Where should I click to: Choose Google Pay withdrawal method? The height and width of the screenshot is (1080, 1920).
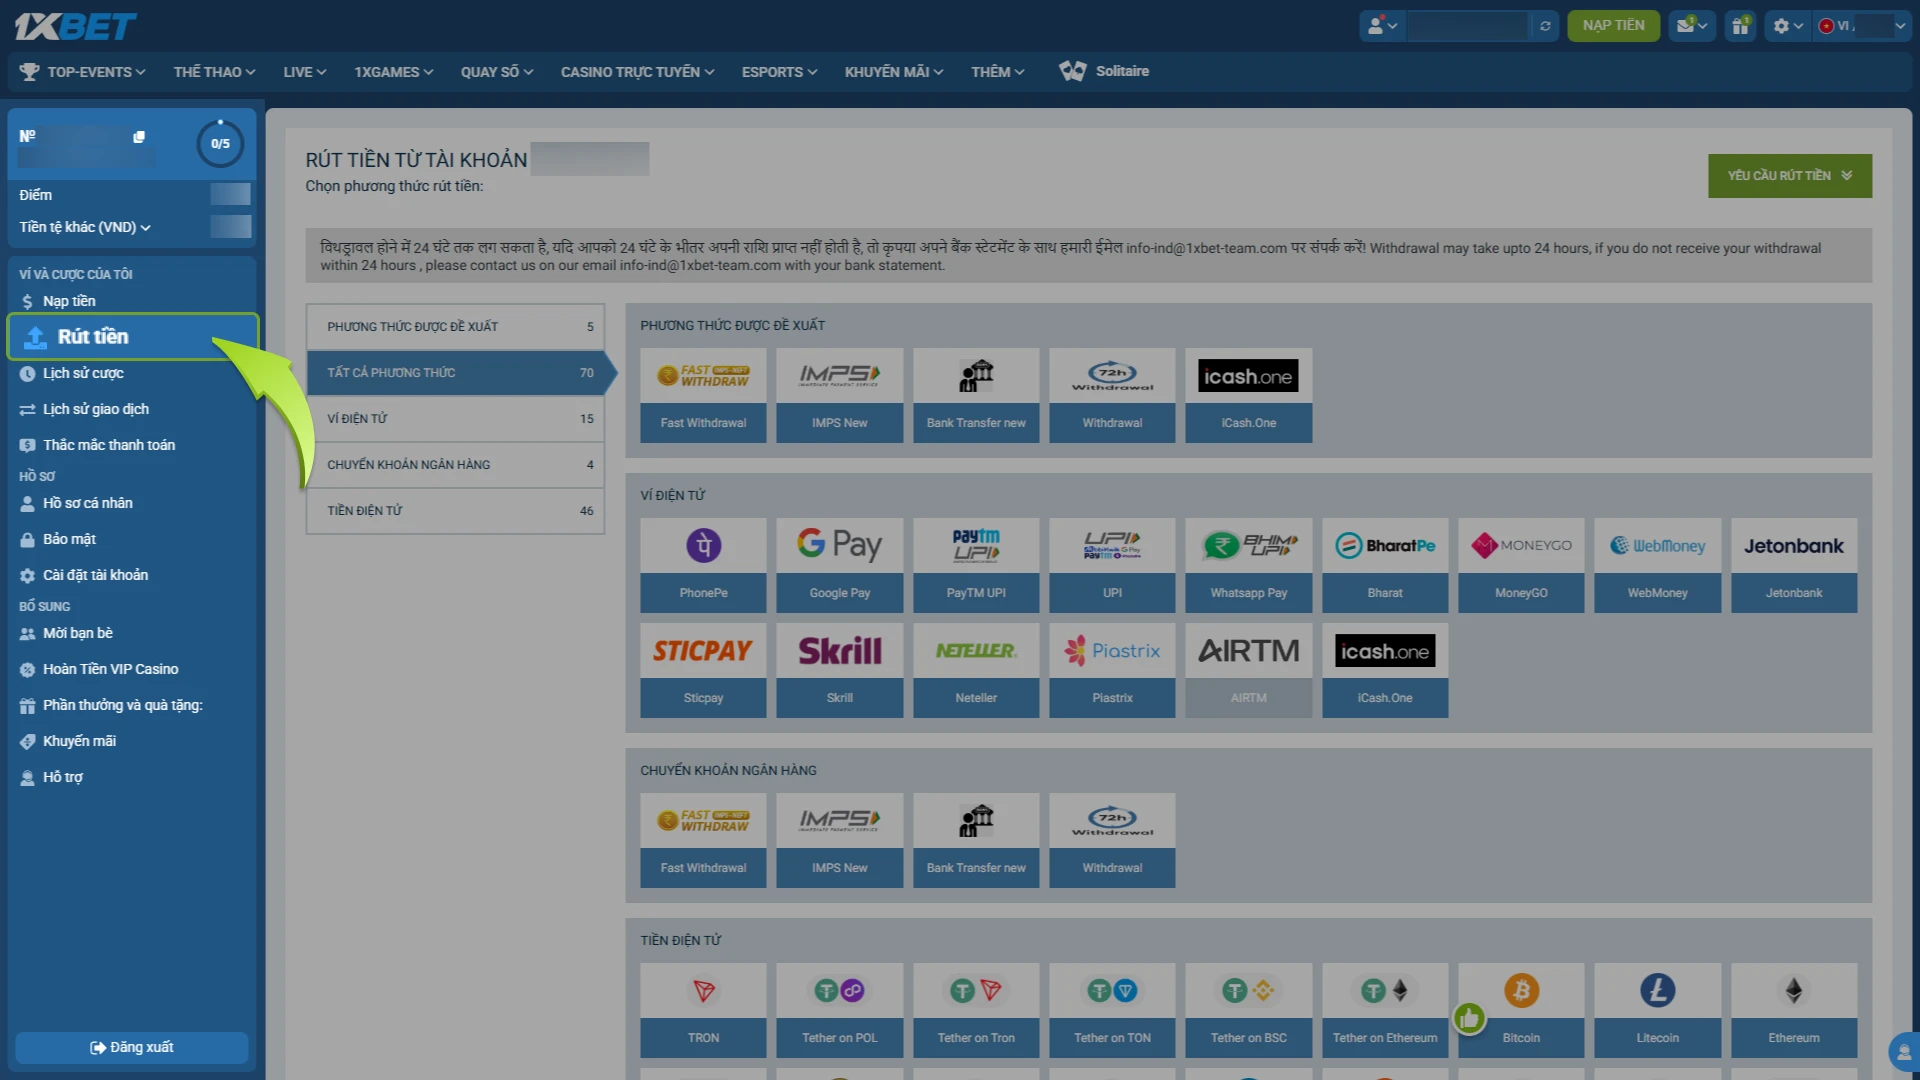pyautogui.click(x=840, y=565)
